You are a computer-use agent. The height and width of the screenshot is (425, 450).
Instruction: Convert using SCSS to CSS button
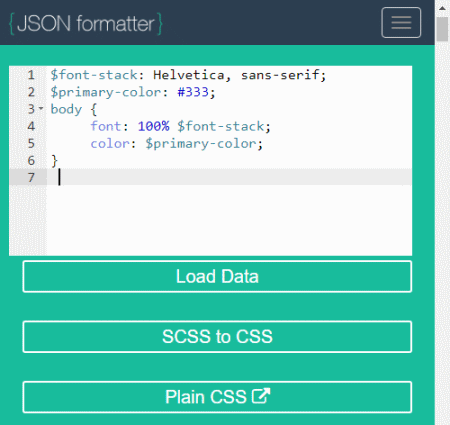(x=217, y=337)
